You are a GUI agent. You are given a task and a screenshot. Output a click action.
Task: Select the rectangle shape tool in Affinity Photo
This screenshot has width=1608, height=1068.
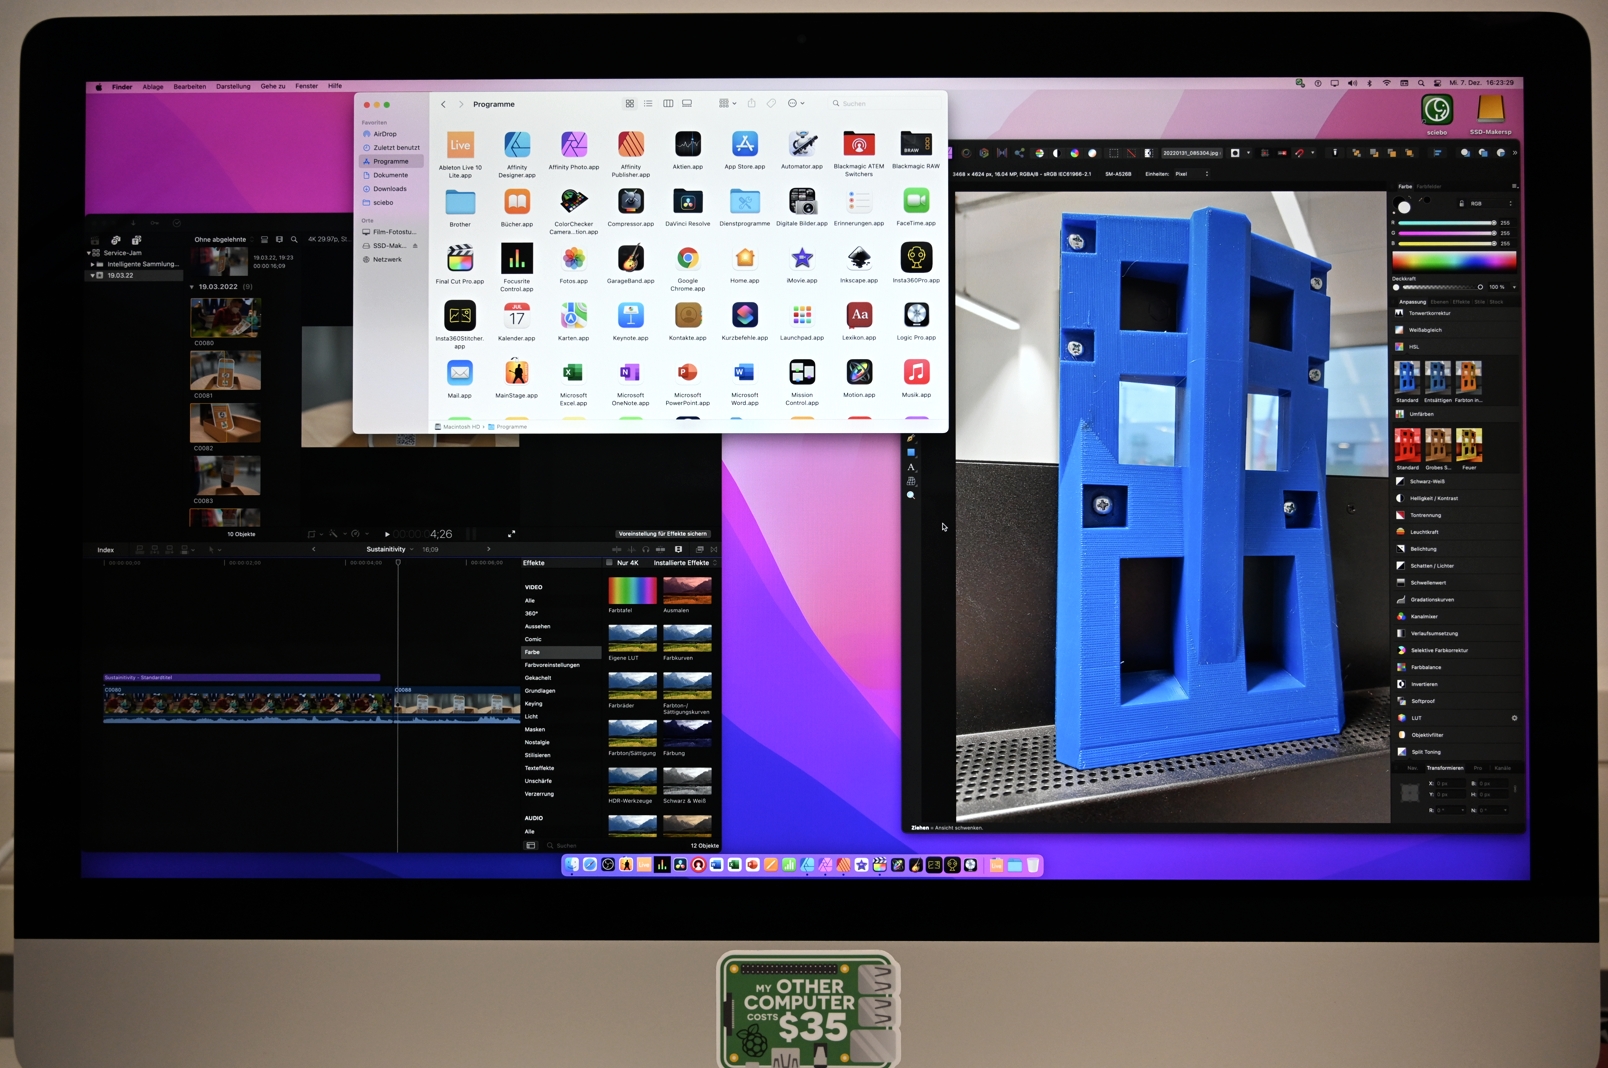pyautogui.click(x=911, y=453)
